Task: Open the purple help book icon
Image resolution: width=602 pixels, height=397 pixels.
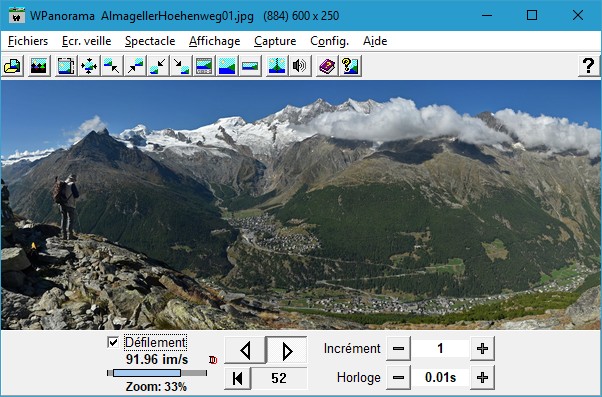Action: 327,66
